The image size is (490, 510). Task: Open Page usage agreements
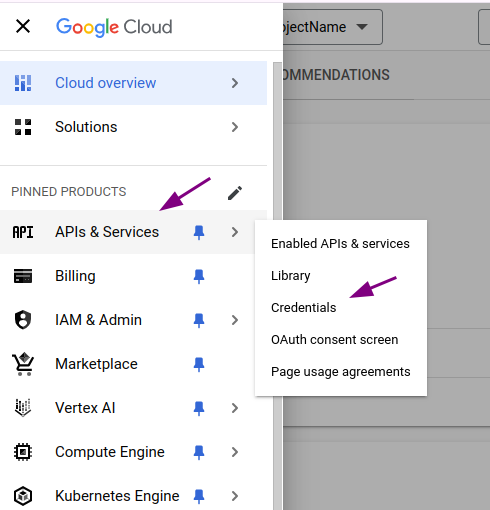tap(341, 372)
